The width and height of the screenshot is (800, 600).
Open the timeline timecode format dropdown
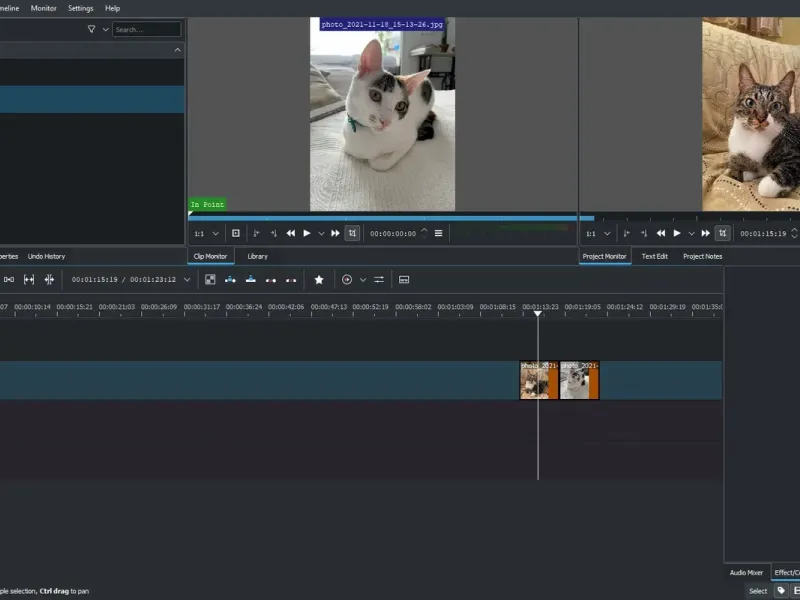click(186, 280)
